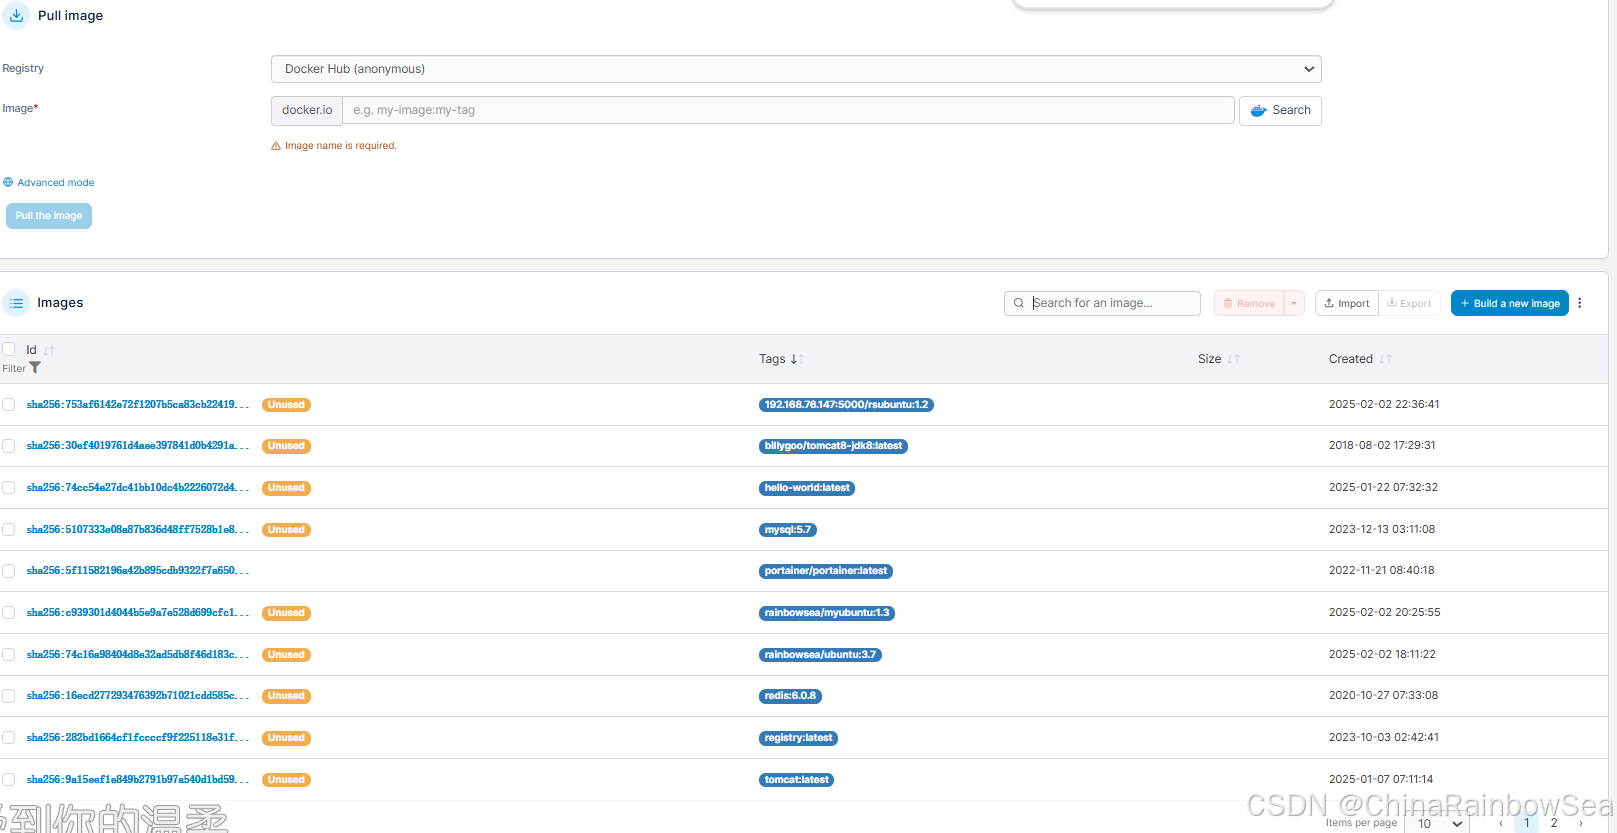This screenshot has width=1617, height=833.
Task: Open image sha256:753af6142e72 link
Action: [138, 404]
